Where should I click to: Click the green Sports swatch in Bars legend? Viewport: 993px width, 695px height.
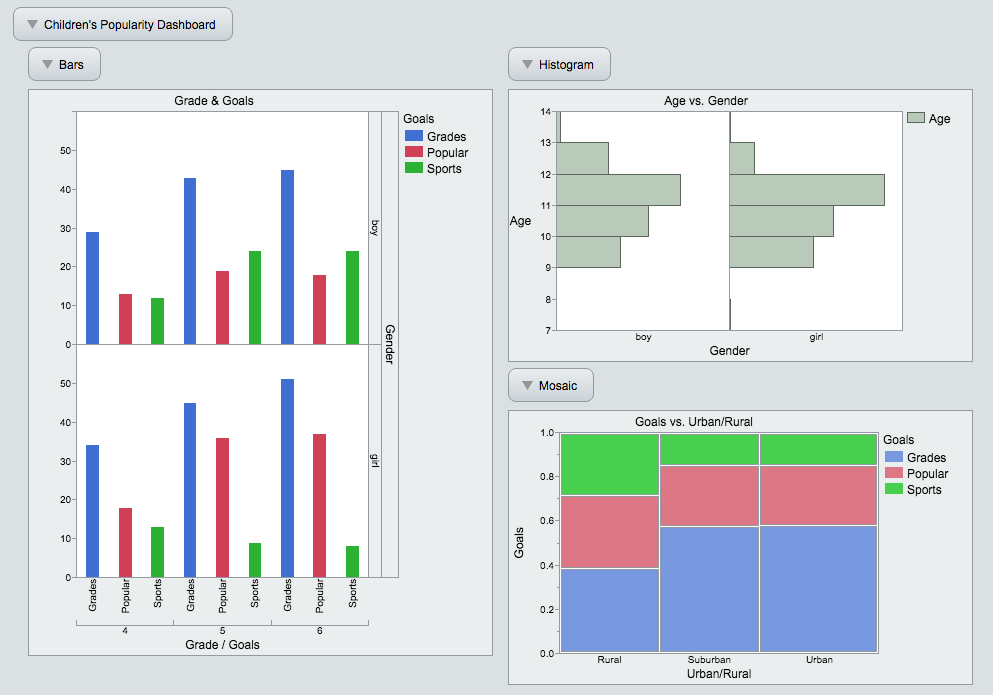(x=414, y=169)
